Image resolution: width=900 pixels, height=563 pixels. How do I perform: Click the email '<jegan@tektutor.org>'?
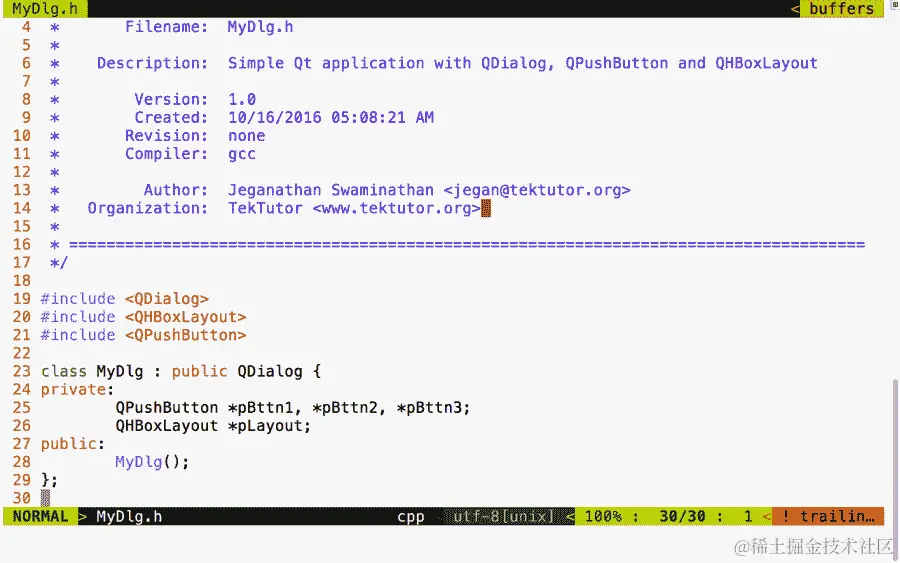[x=537, y=190]
